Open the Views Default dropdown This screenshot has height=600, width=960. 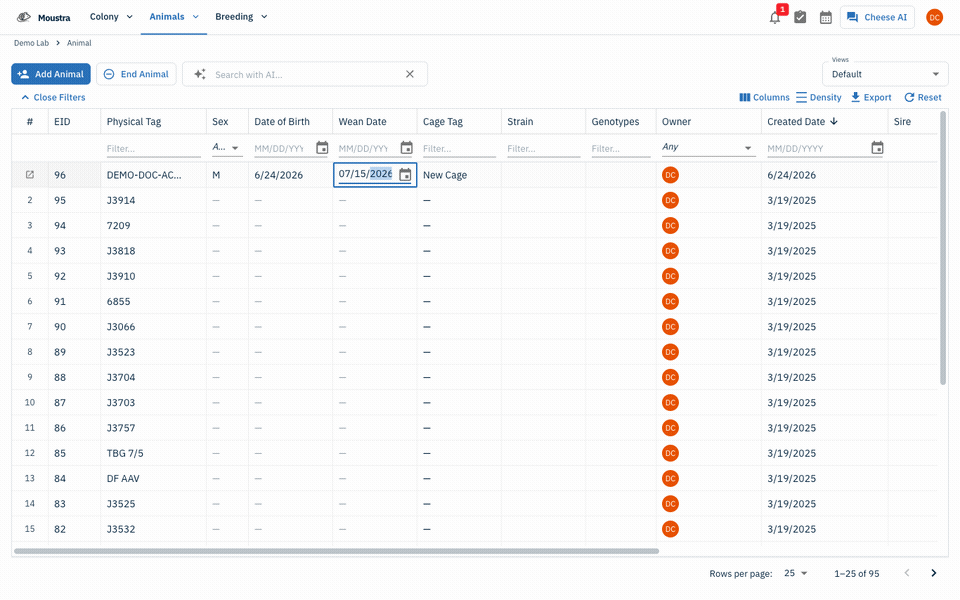[x=885, y=74]
